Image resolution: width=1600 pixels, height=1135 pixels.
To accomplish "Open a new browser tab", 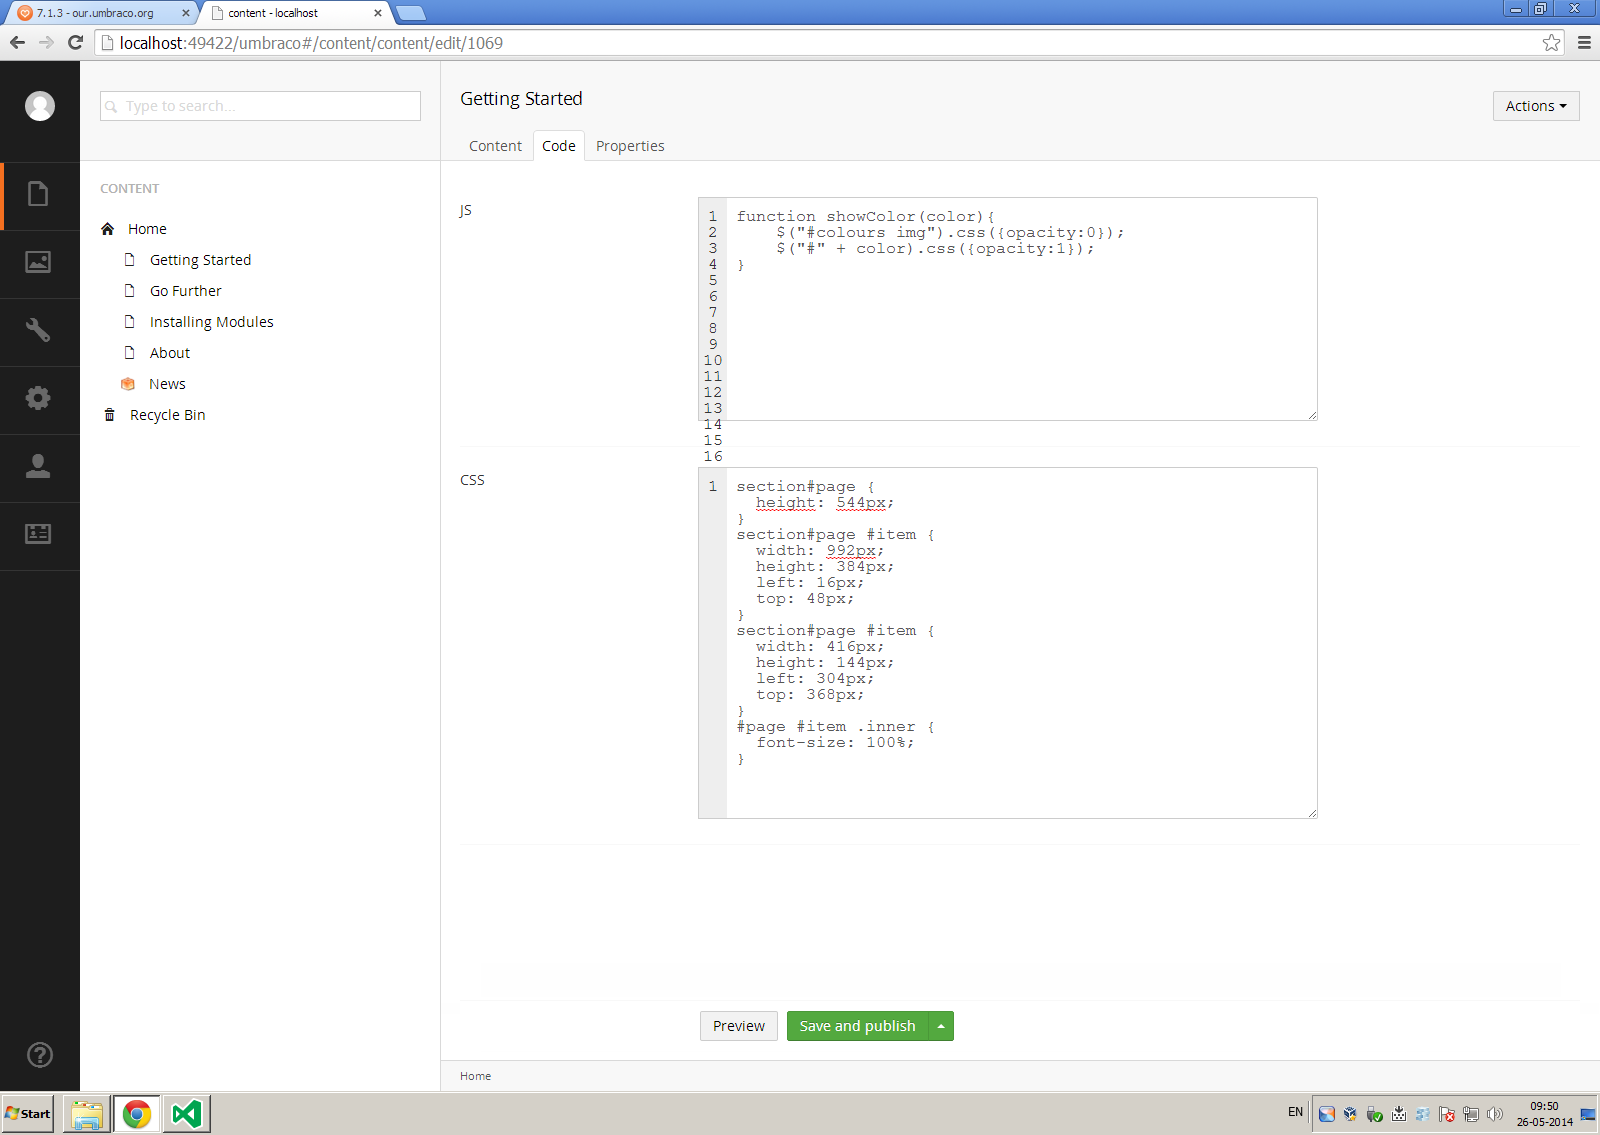I will coord(411,13).
